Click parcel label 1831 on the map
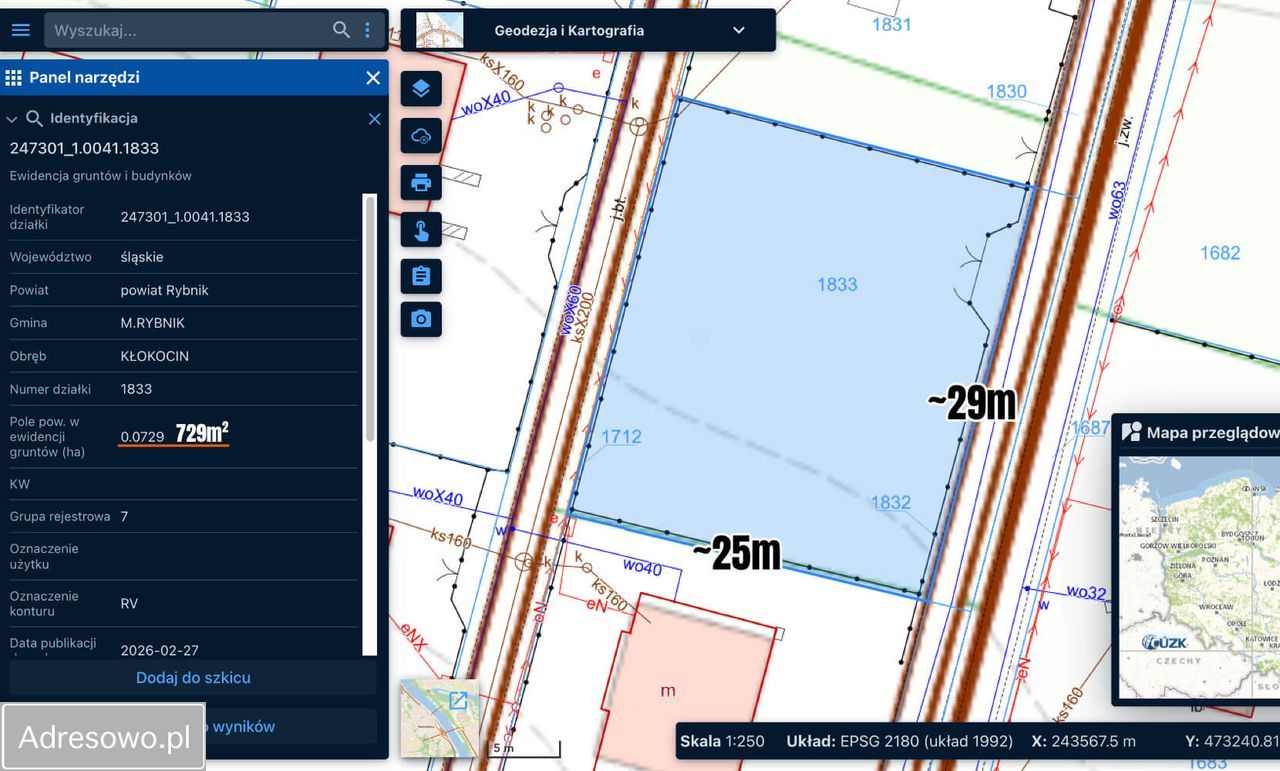The height and width of the screenshot is (771, 1280). point(891,24)
